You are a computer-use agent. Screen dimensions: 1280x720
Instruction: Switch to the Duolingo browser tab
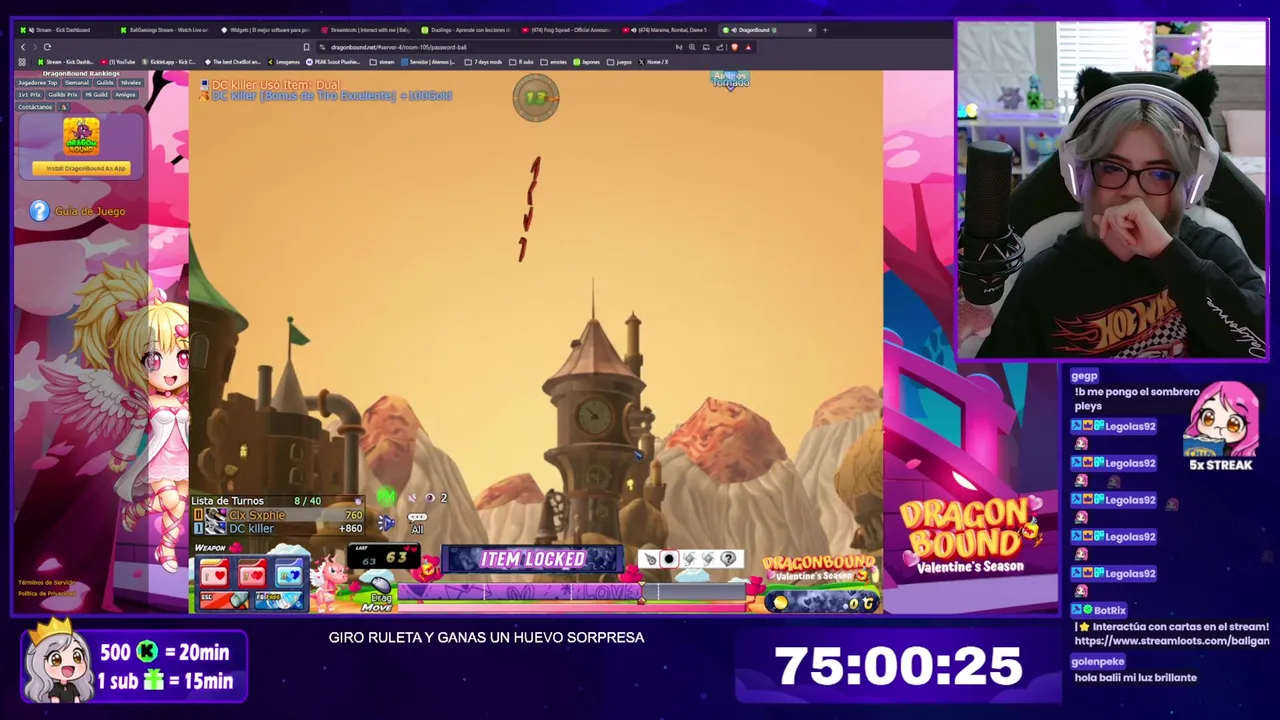click(x=465, y=30)
